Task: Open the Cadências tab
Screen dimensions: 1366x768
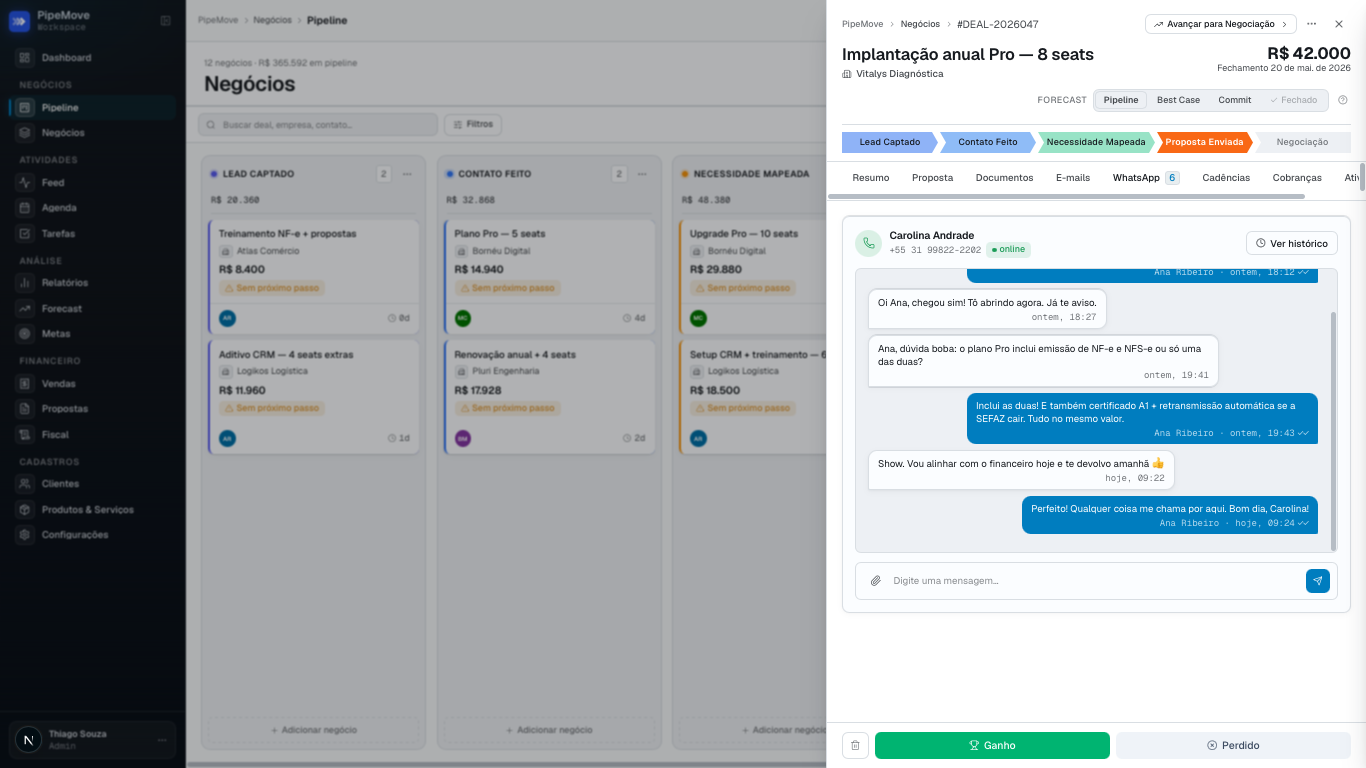Action: tap(1226, 178)
